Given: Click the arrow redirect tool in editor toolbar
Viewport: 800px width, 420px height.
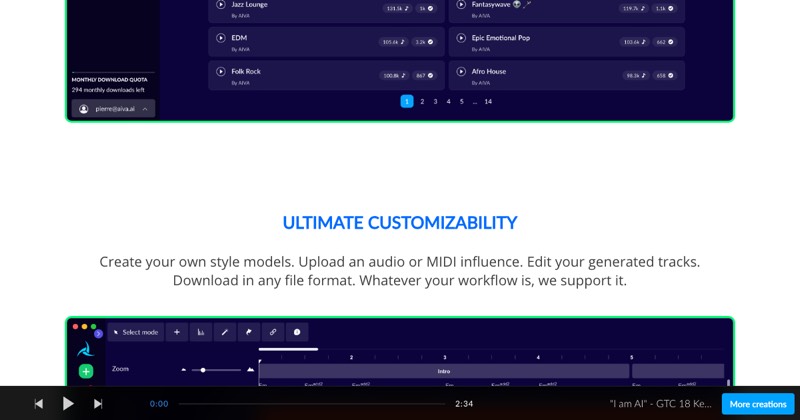Looking at the screenshot, I should [248, 332].
